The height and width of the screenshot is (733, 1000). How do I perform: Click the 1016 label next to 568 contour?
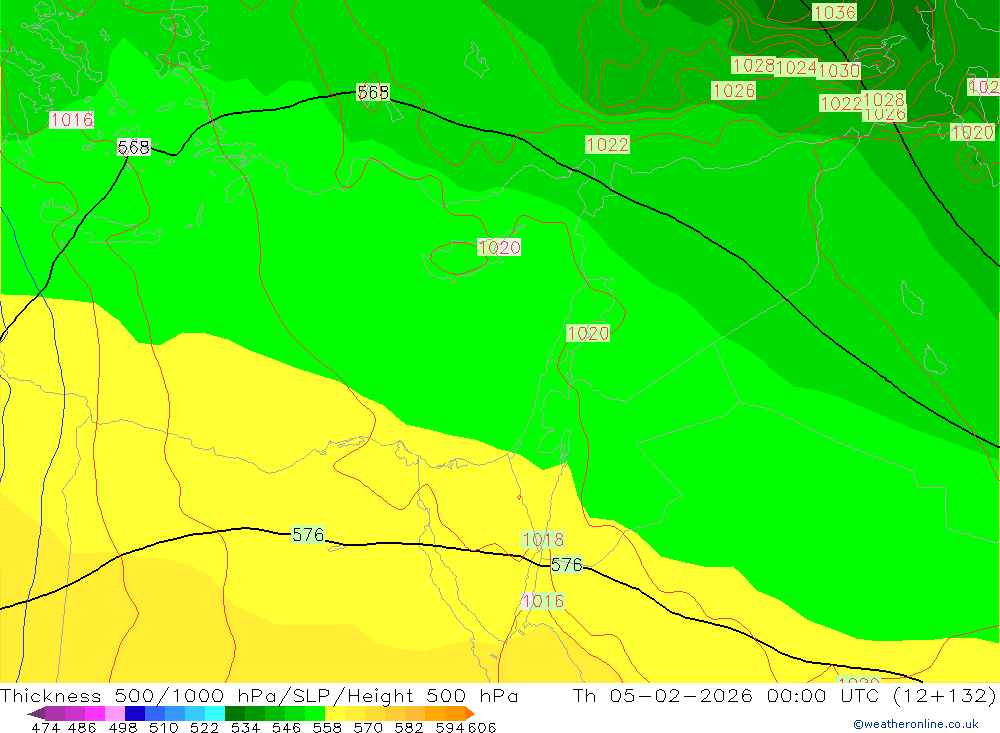pyautogui.click(x=71, y=119)
